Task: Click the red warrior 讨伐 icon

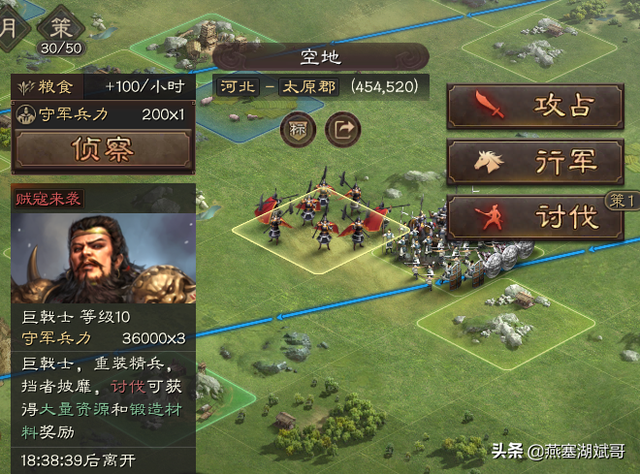Action: pos(489,217)
